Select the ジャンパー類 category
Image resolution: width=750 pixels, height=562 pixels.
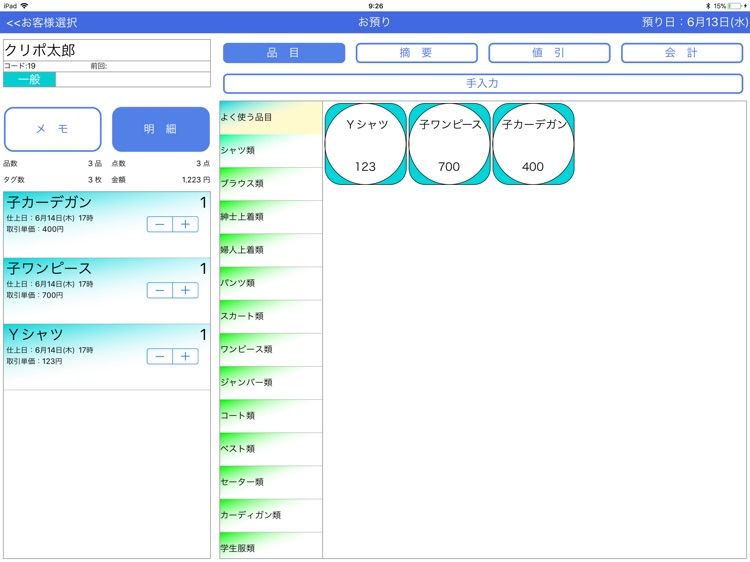[x=271, y=383]
